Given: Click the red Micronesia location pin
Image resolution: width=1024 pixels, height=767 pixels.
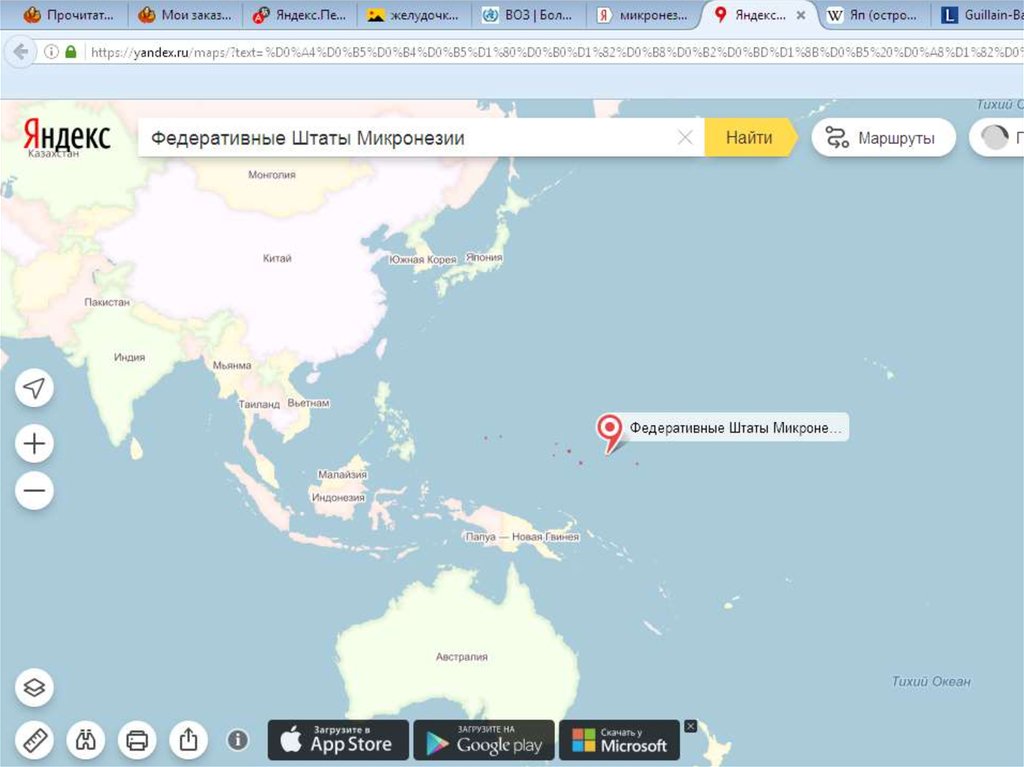Looking at the screenshot, I should click(608, 430).
